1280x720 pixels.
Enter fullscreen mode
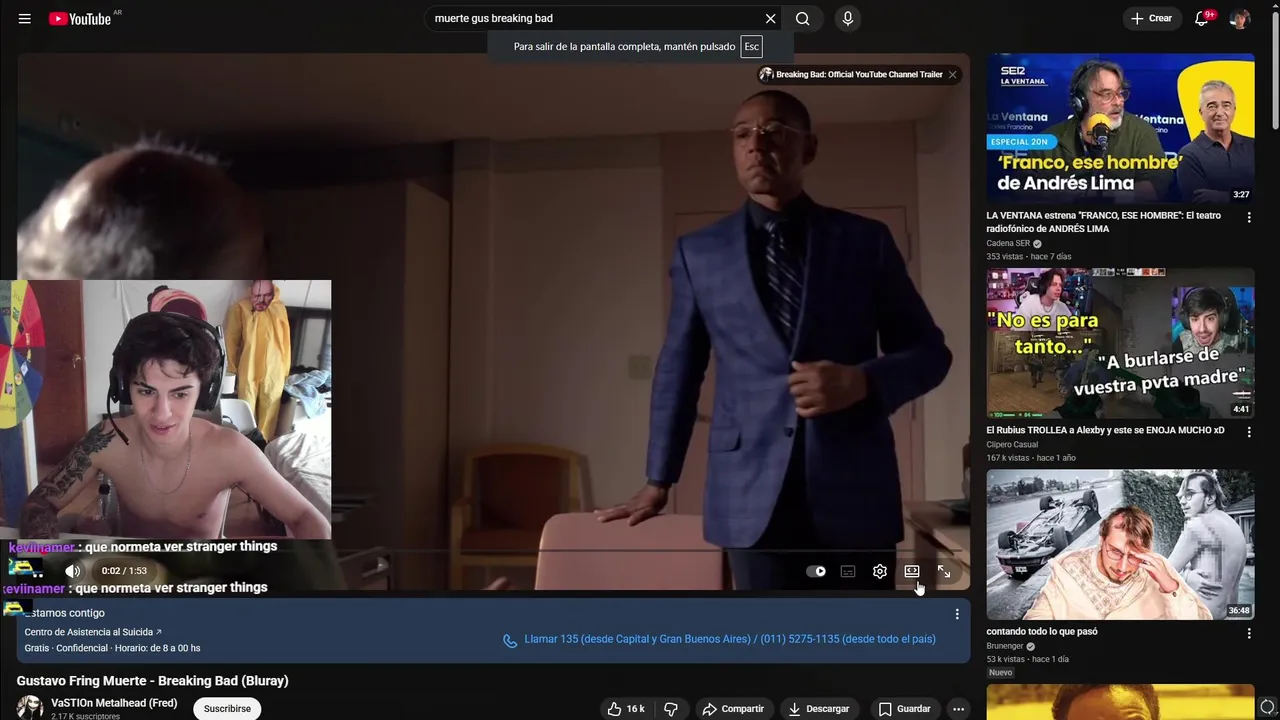944,571
